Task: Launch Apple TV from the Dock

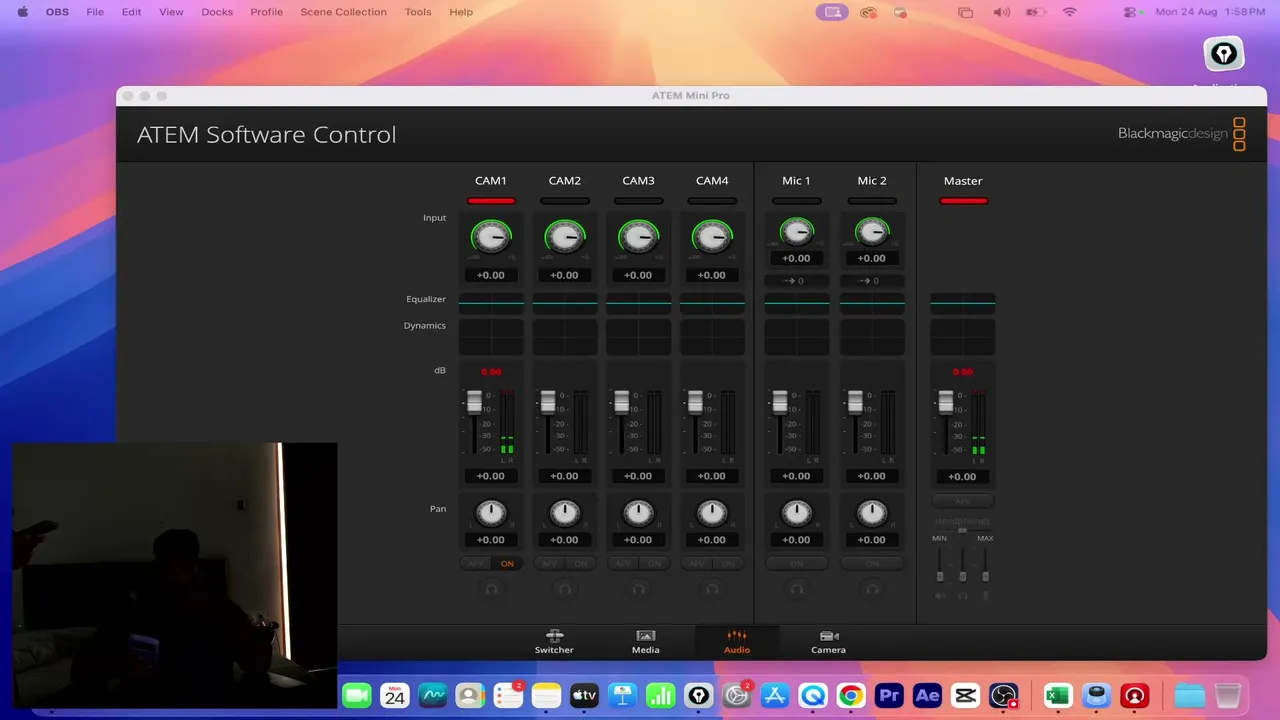Action: (584, 695)
